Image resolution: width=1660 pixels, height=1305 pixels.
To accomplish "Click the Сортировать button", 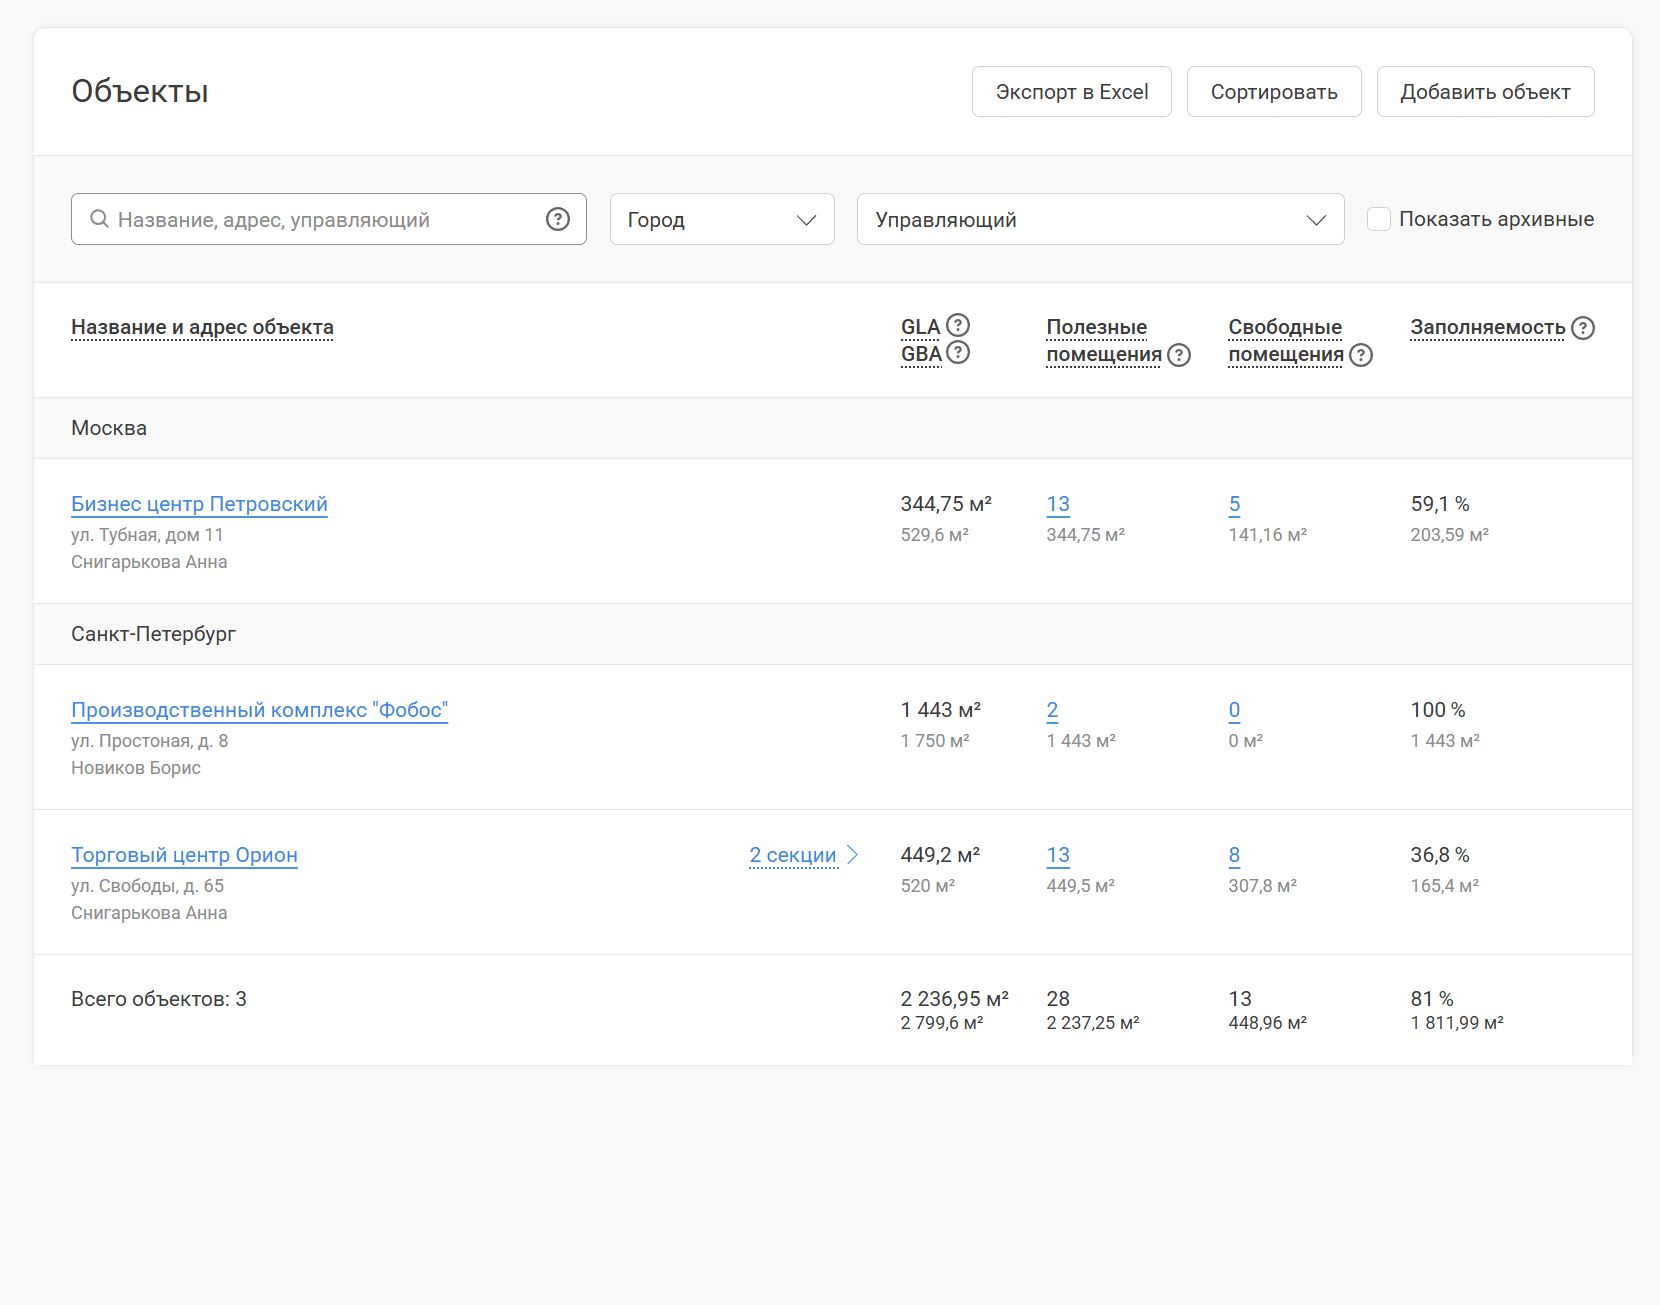I will (x=1274, y=92).
